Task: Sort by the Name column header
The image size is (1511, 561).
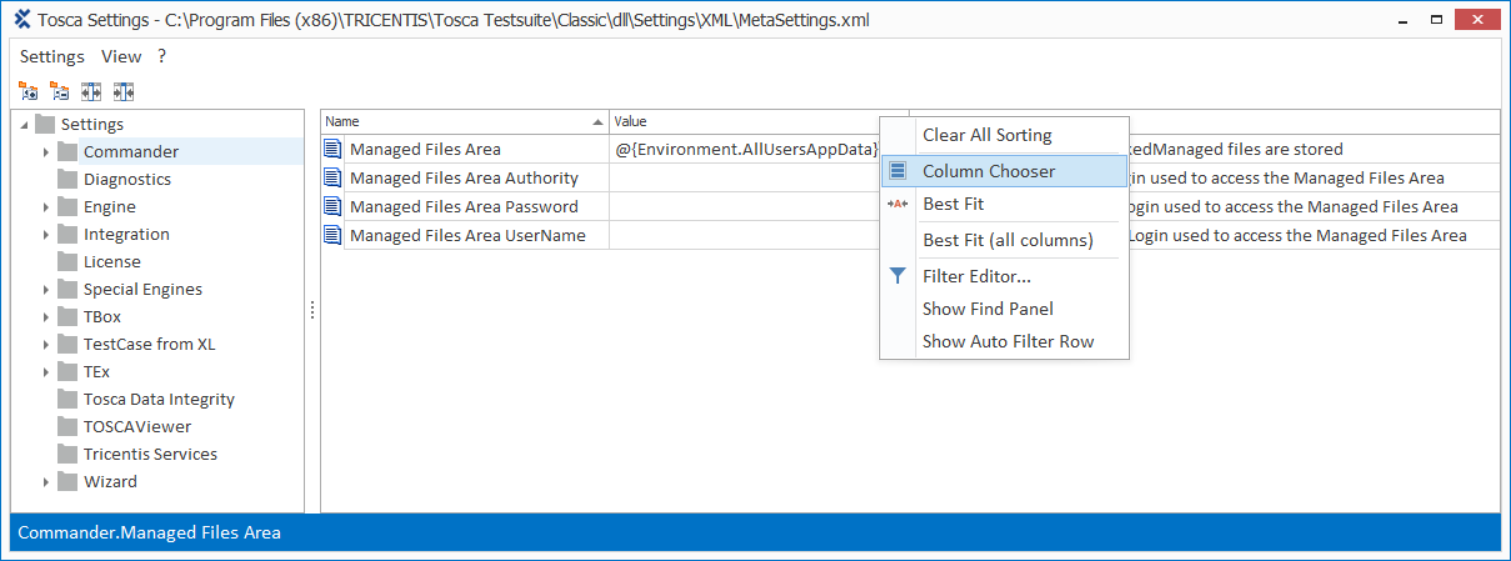Action: pos(460,122)
